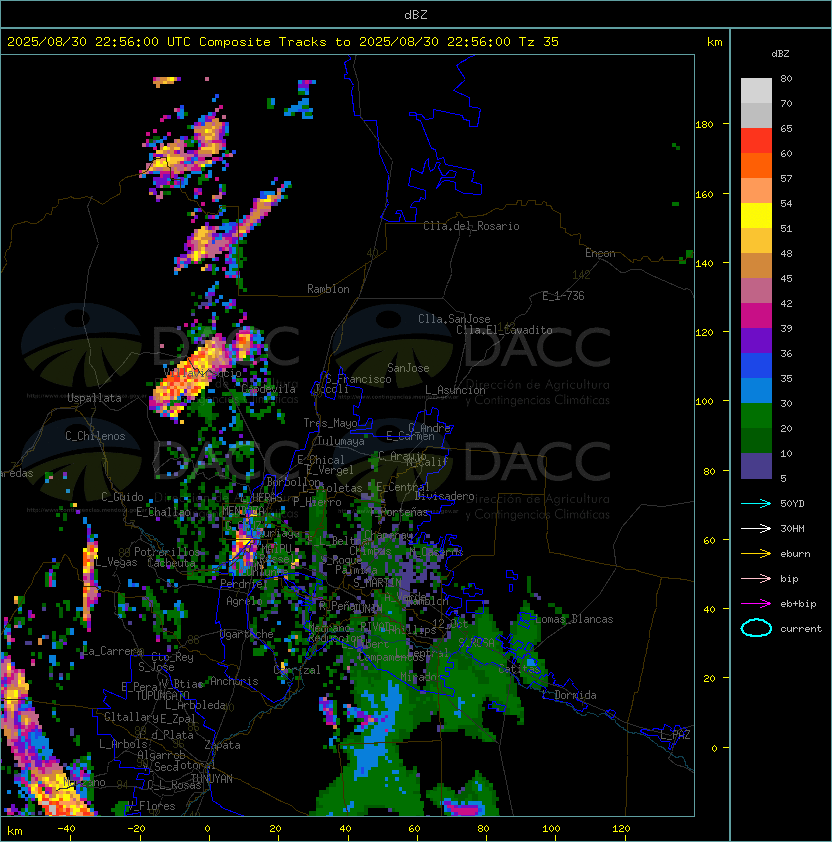Click the cyan 50YD arrow legend icon
The image size is (832, 842).
pos(756,504)
